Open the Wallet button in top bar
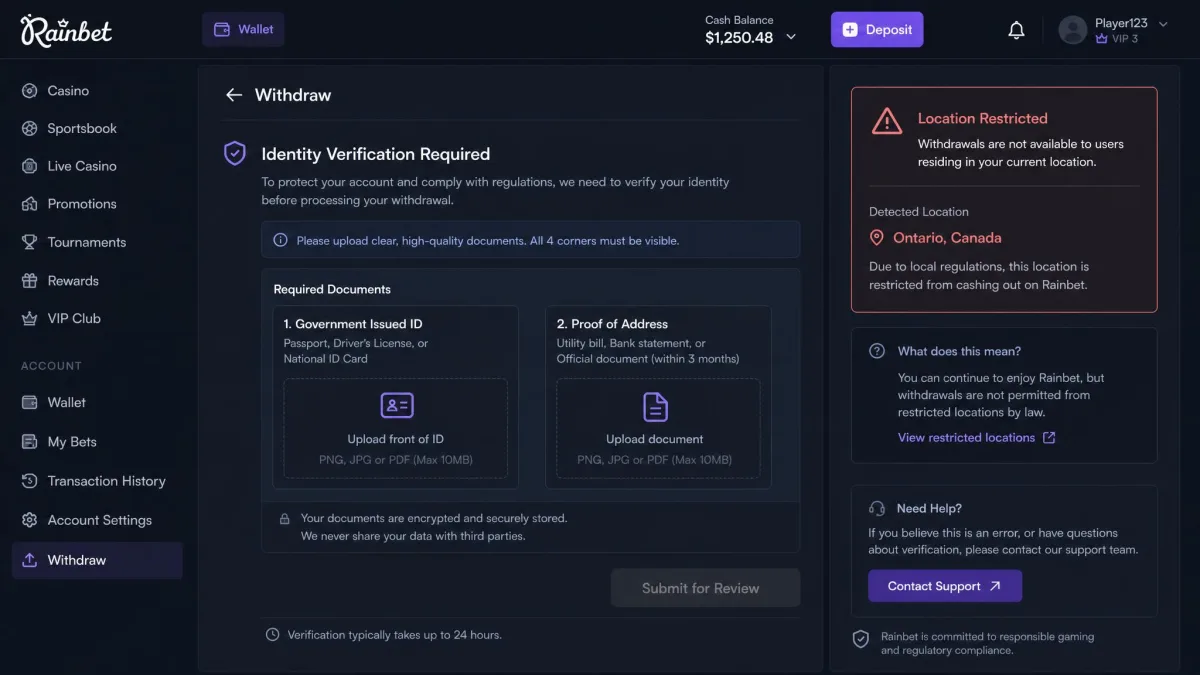1200x675 pixels. (x=243, y=29)
